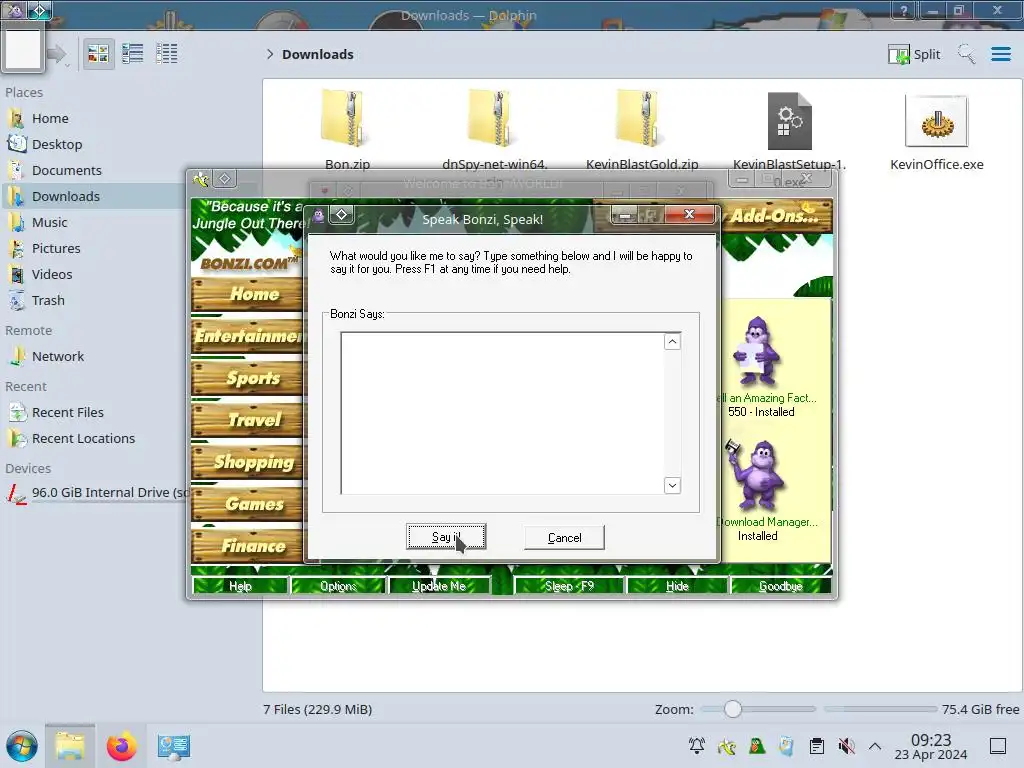Screen dimensions: 1024x768
Task: Switch Dolphin to Icons view mode
Action: pyautogui.click(x=98, y=54)
